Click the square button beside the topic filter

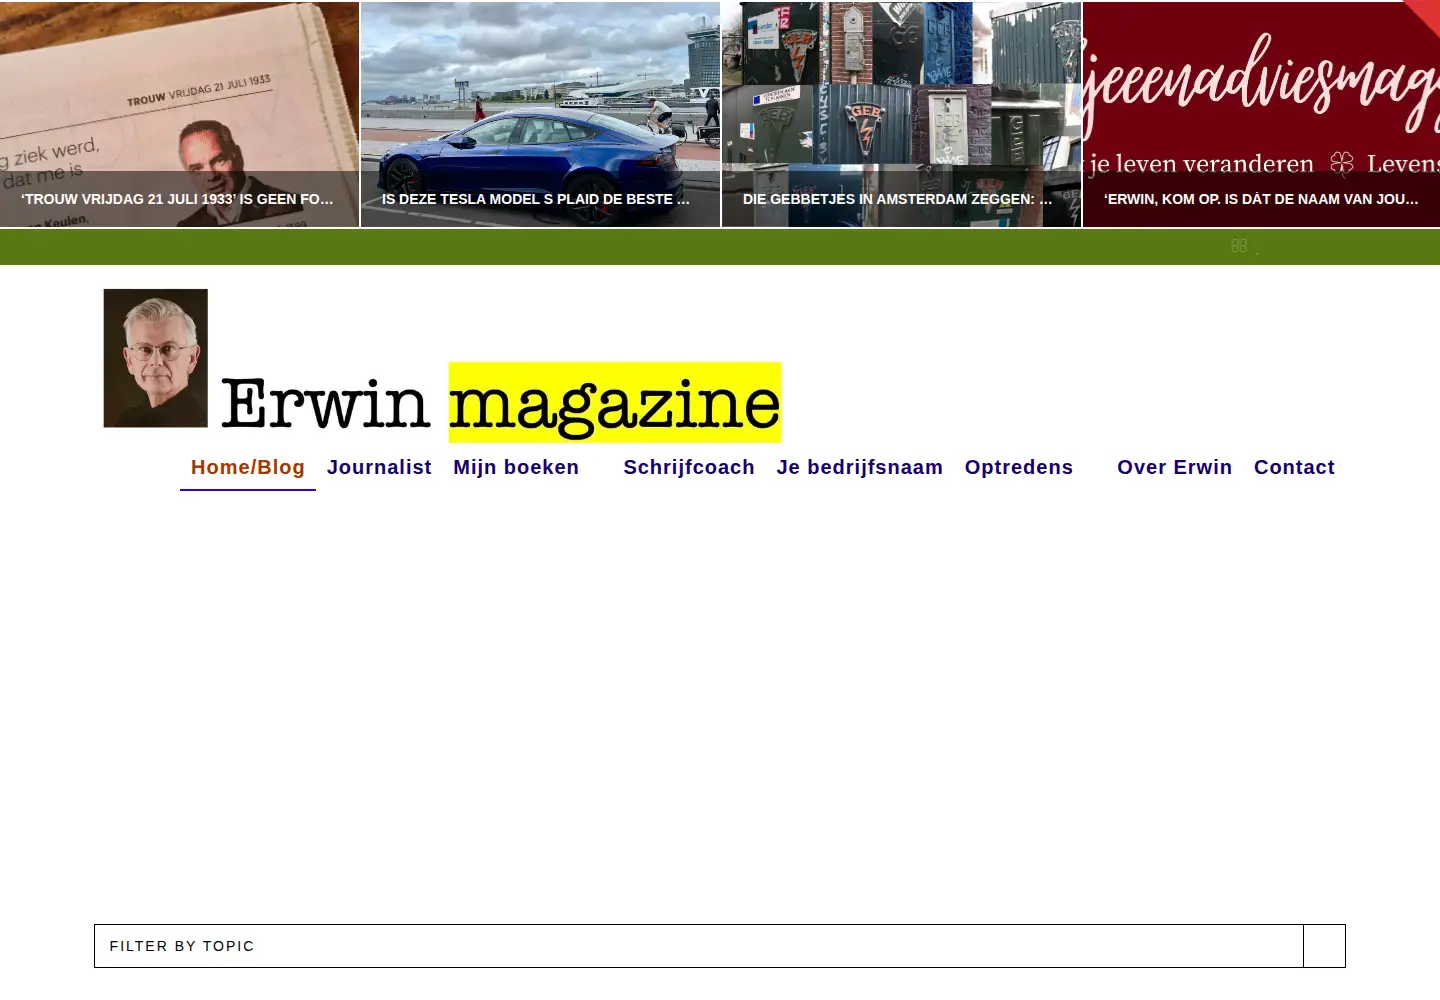[x=1324, y=946]
